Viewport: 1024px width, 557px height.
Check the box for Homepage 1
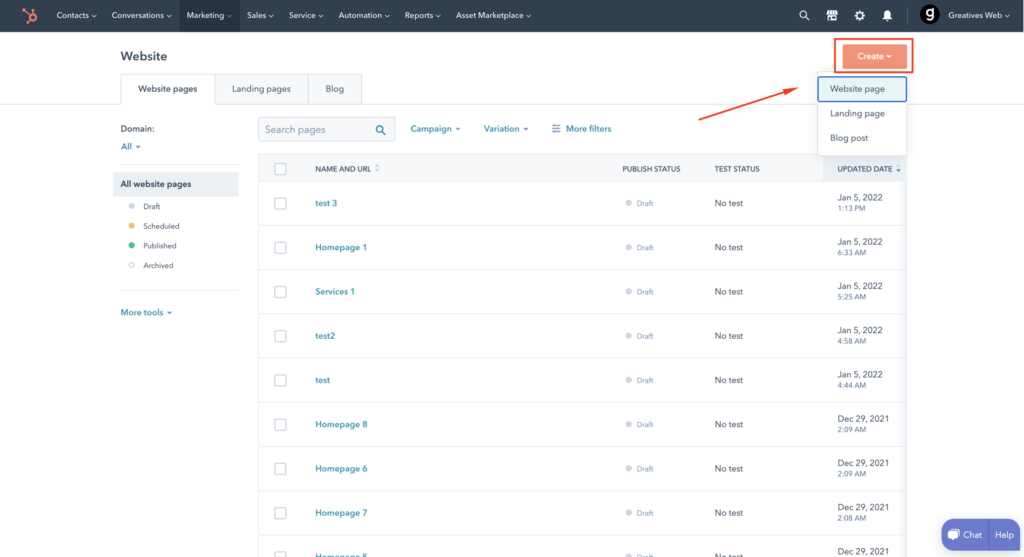(280, 247)
